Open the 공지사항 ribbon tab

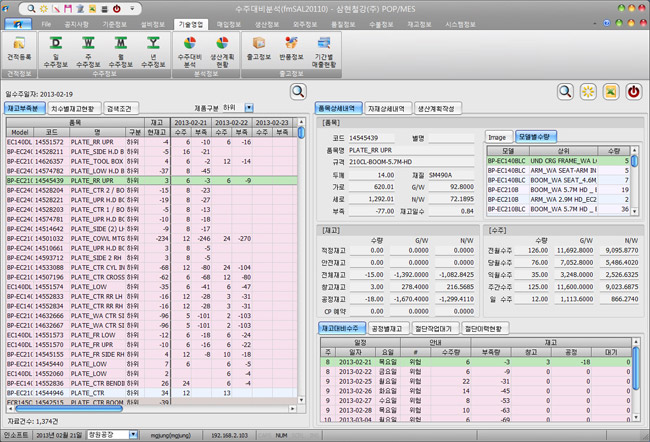click(77, 24)
